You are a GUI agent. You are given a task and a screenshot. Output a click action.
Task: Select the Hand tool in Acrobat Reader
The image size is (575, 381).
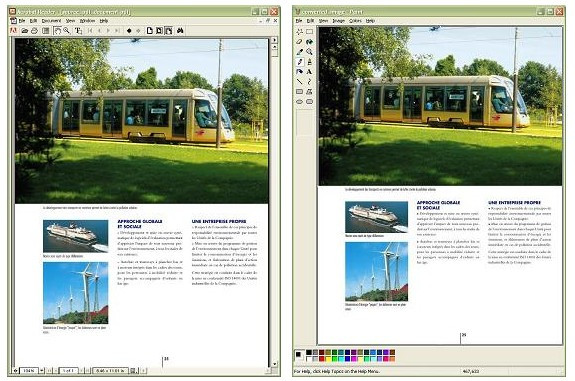(58, 31)
